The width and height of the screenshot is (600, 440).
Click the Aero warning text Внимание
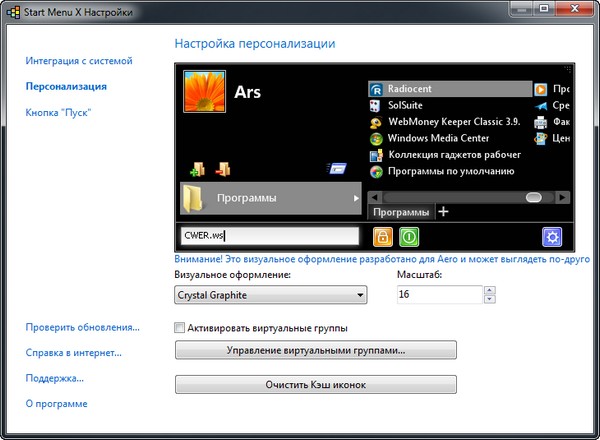(382, 259)
